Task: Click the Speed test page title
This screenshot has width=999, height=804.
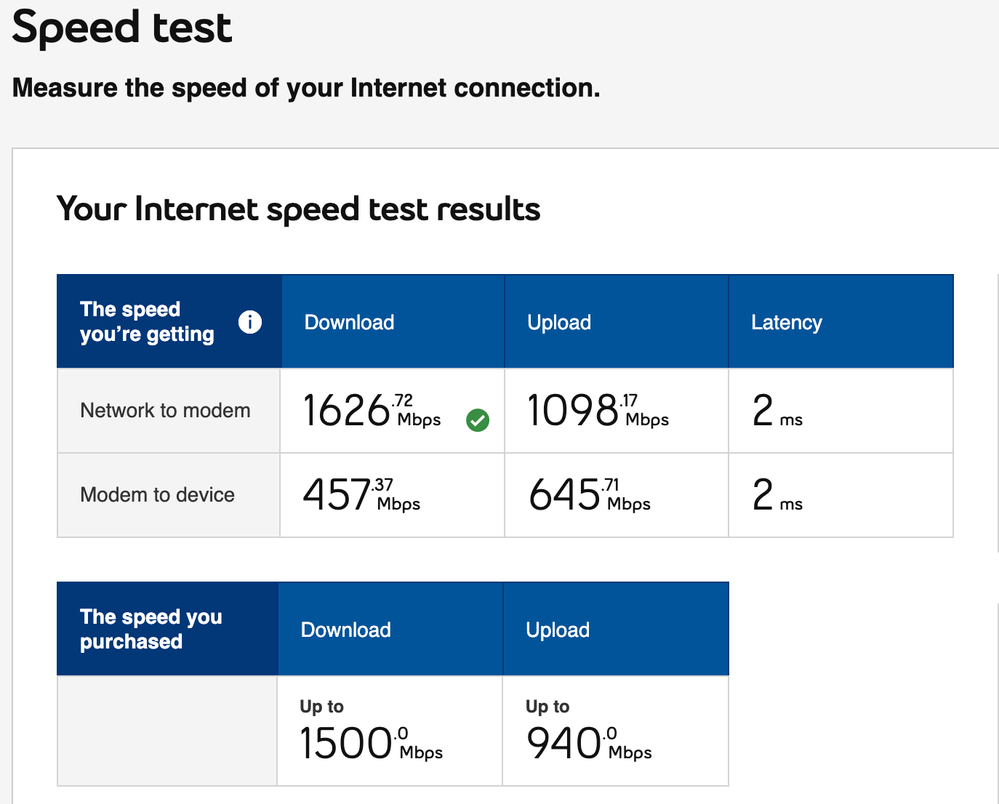Action: click(122, 28)
